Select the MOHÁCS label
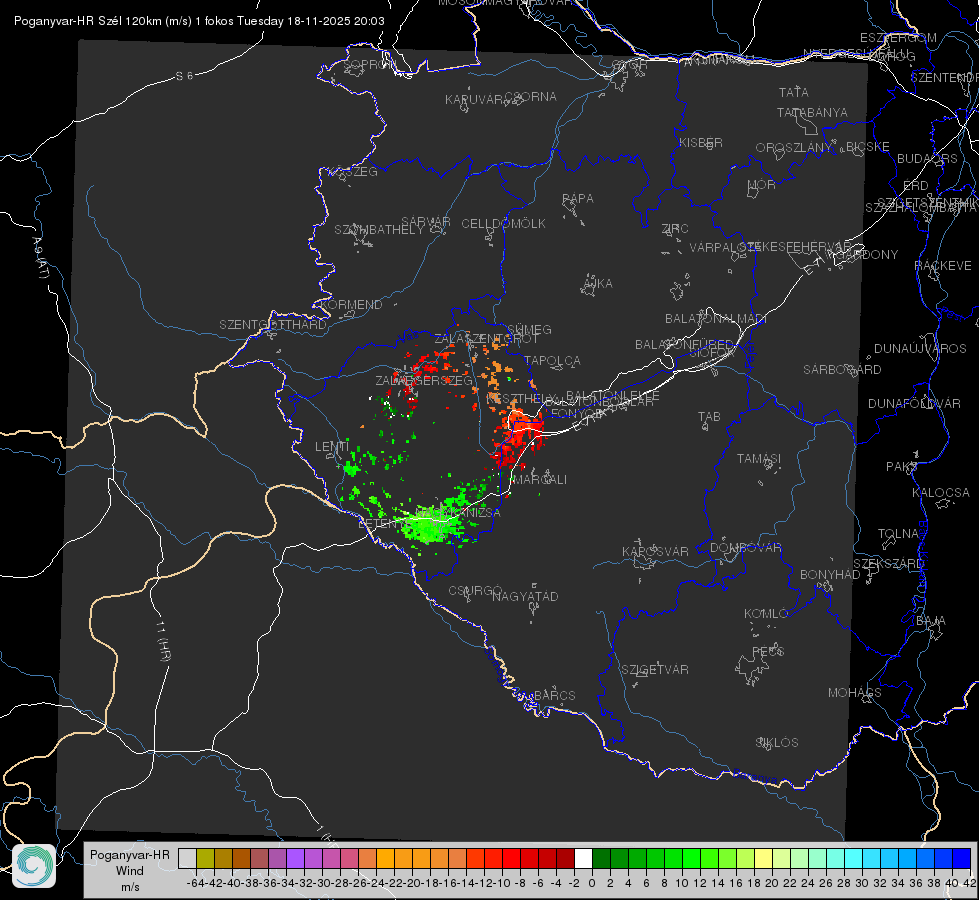 (855, 693)
